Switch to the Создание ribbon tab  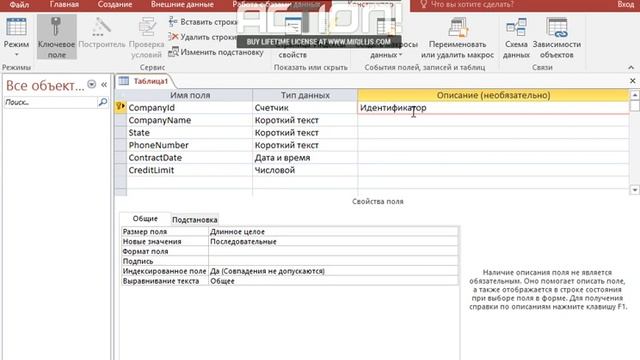tap(115, 5)
